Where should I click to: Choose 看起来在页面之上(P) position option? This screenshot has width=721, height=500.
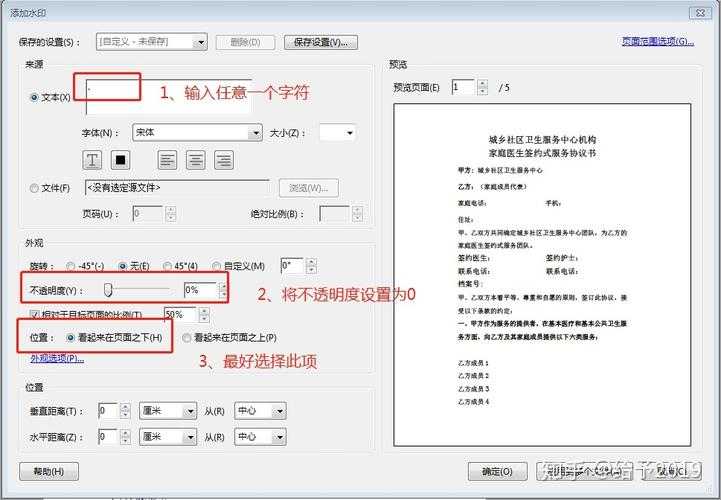click(x=187, y=338)
